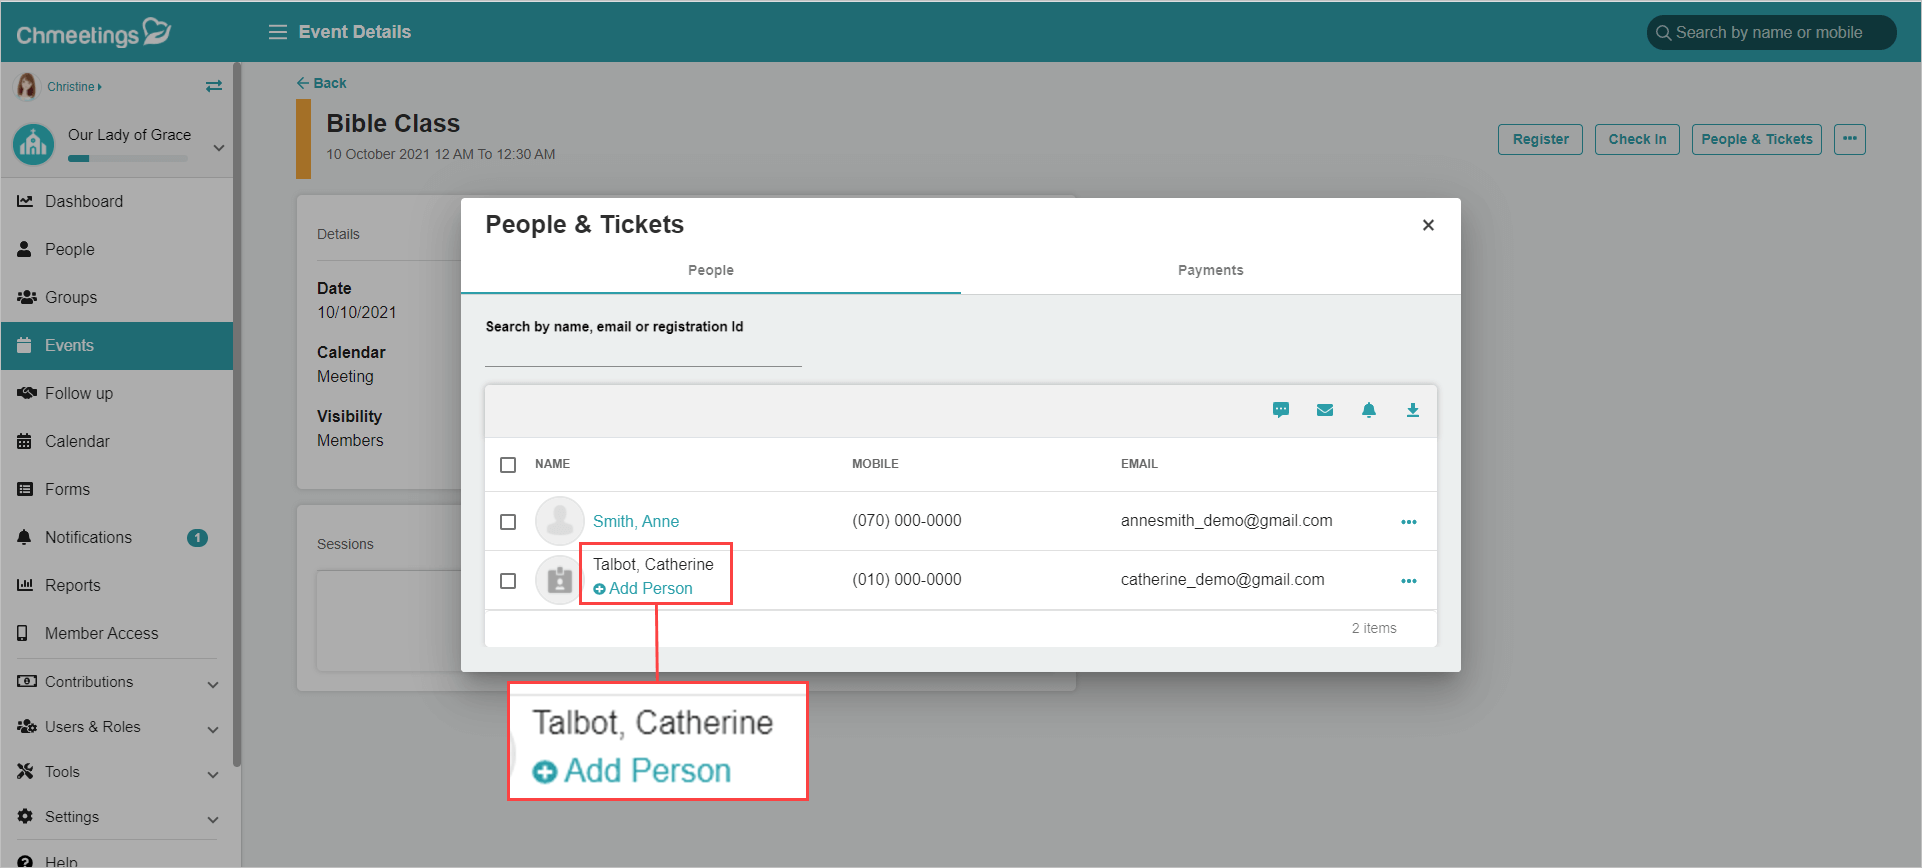Open the Christine user menu
Screen dimensions: 1922x868
coord(74,87)
